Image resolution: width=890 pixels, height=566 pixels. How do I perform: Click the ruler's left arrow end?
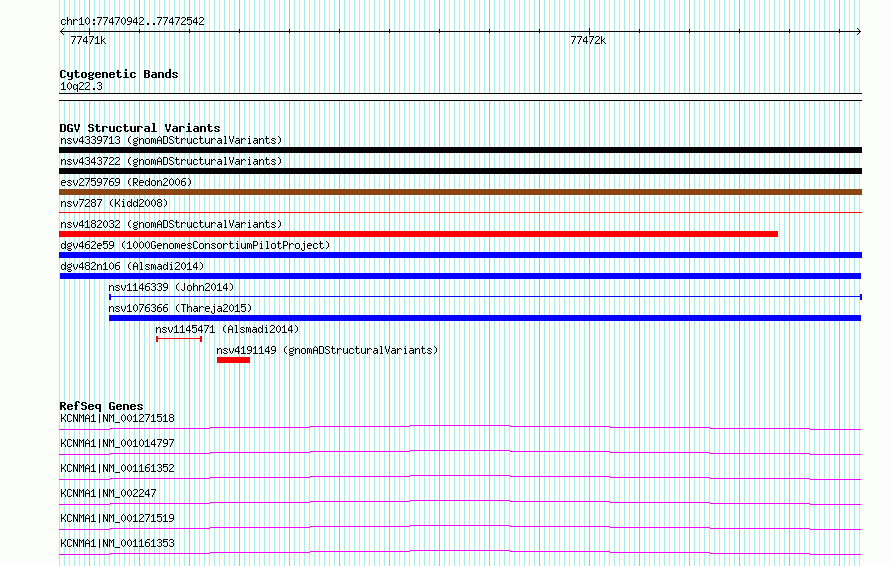(62, 31)
